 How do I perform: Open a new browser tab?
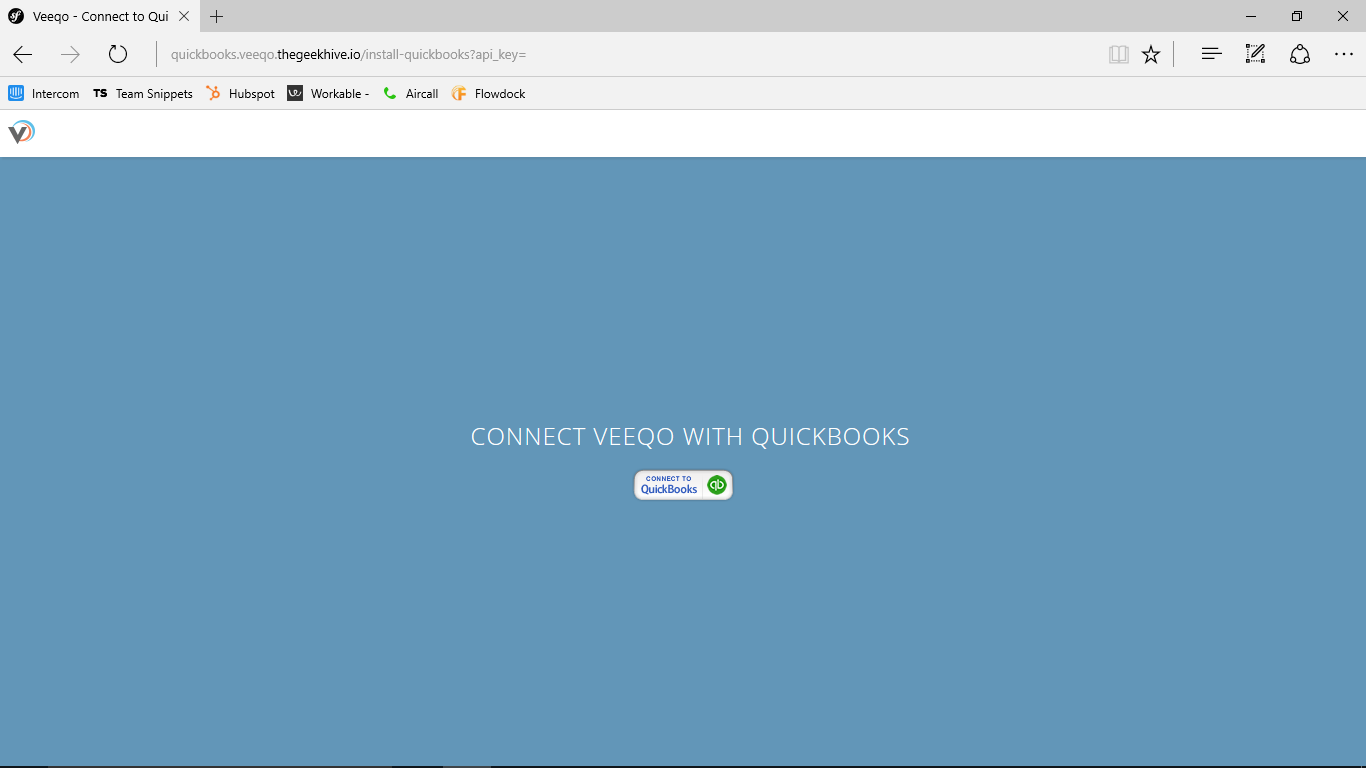tap(216, 16)
